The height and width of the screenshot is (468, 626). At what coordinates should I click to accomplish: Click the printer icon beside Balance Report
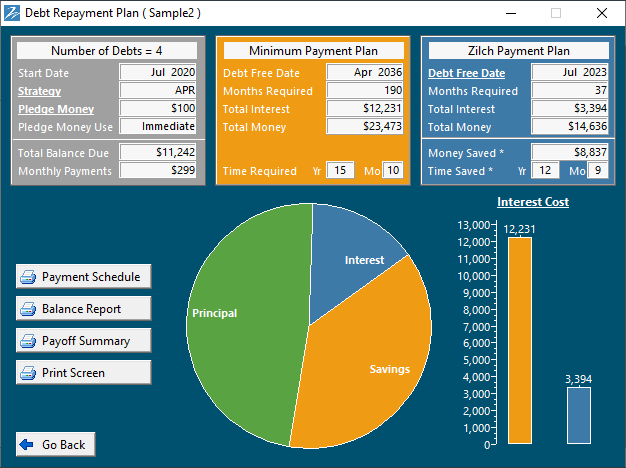click(x=29, y=309)
